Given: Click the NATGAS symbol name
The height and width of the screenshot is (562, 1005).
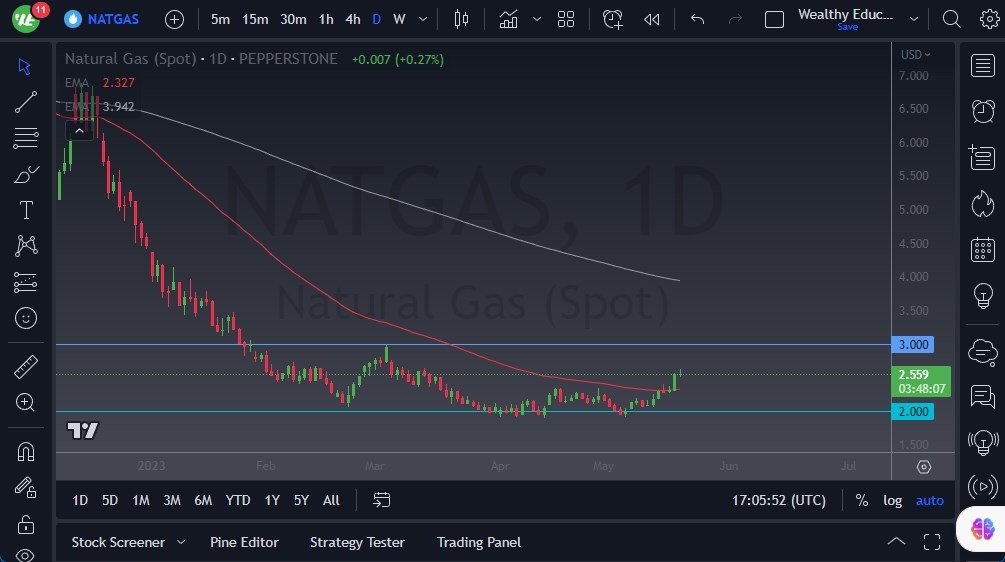Looking at the screenshot, I should pos(113,19).
